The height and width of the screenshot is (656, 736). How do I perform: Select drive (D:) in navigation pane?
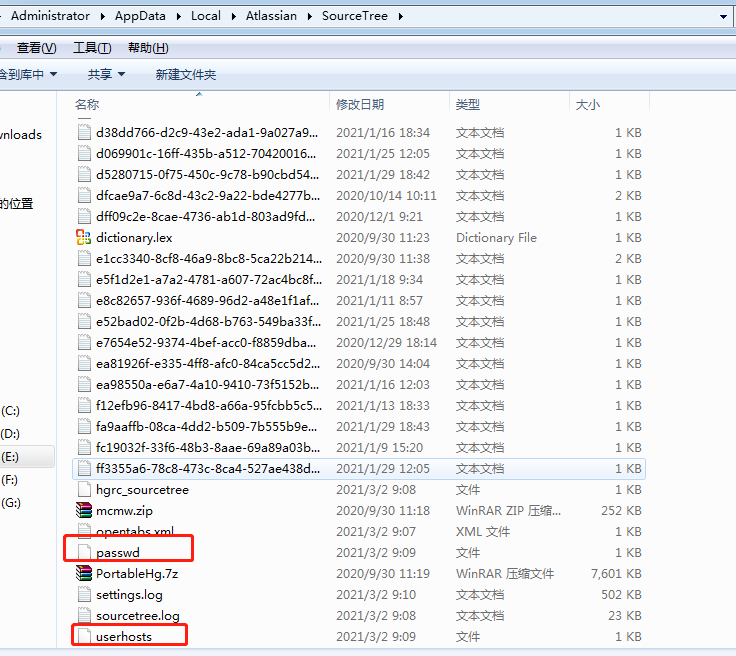click(x=10, y=434)
